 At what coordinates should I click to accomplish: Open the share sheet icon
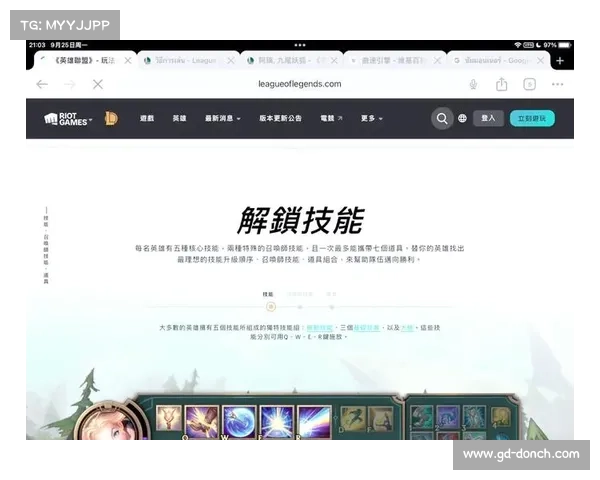coord(501,84)
